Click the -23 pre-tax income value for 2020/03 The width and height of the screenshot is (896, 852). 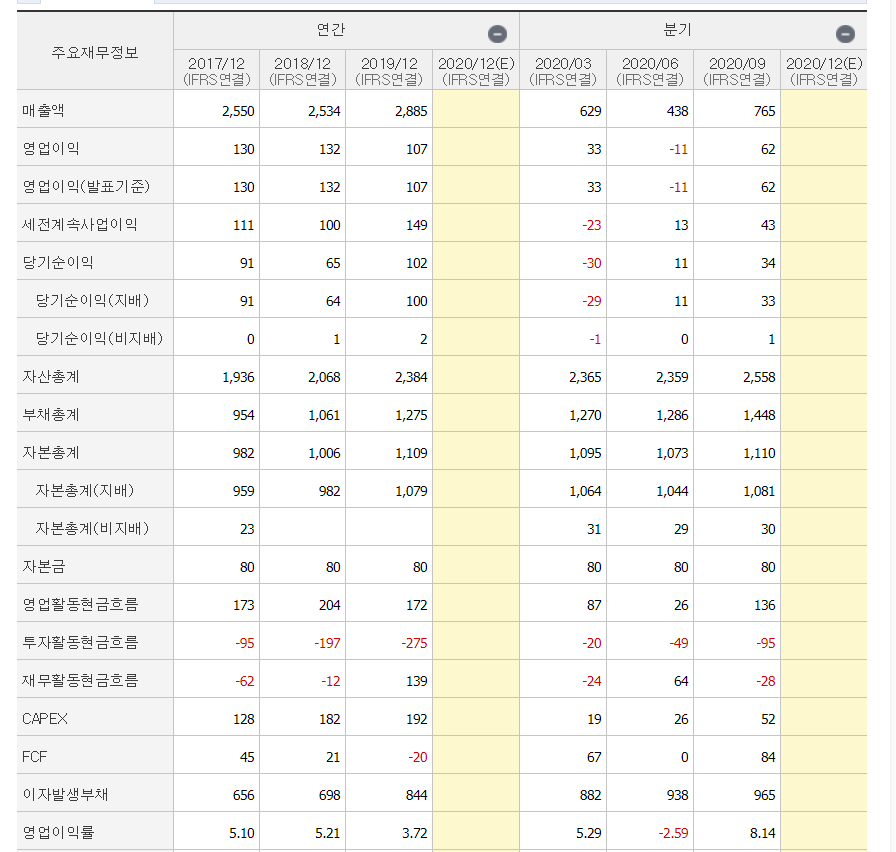591,225
